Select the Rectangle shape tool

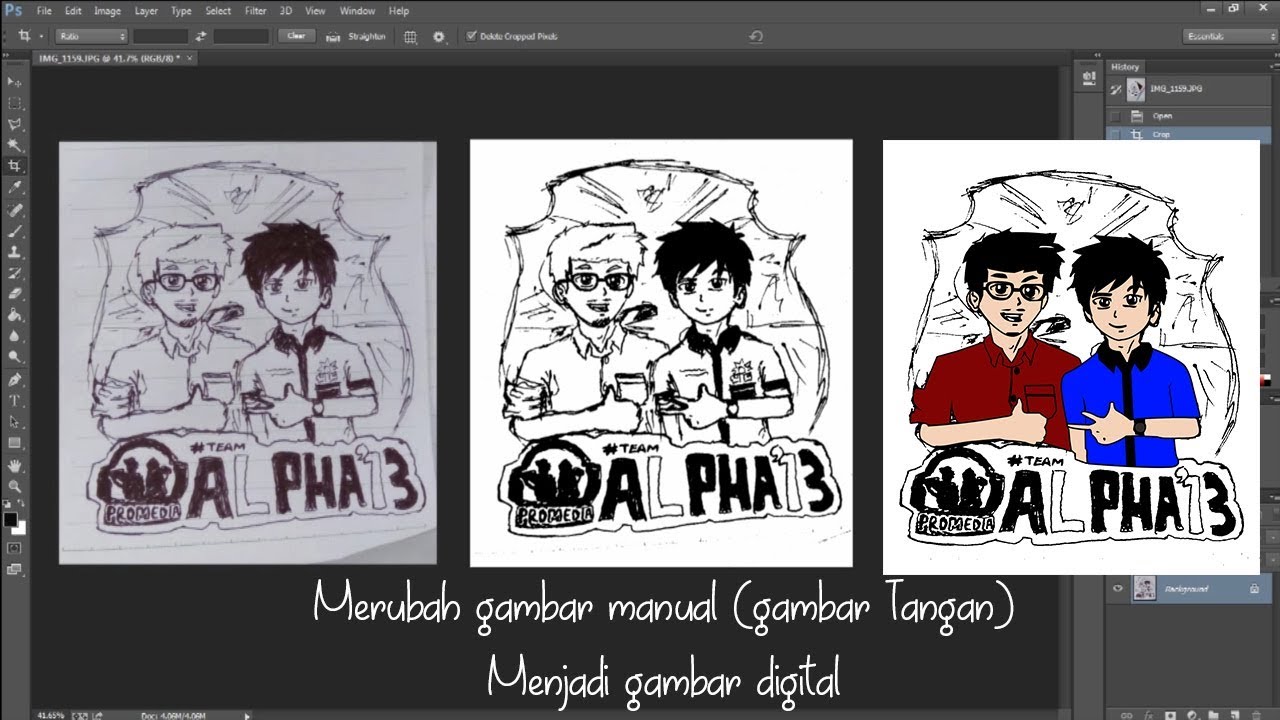[14, 443]
